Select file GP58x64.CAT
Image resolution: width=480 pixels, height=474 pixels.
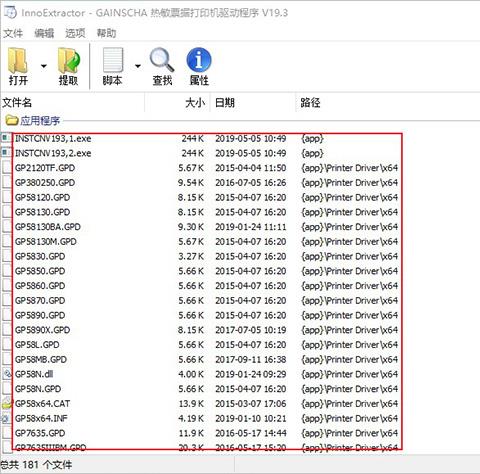42,404
